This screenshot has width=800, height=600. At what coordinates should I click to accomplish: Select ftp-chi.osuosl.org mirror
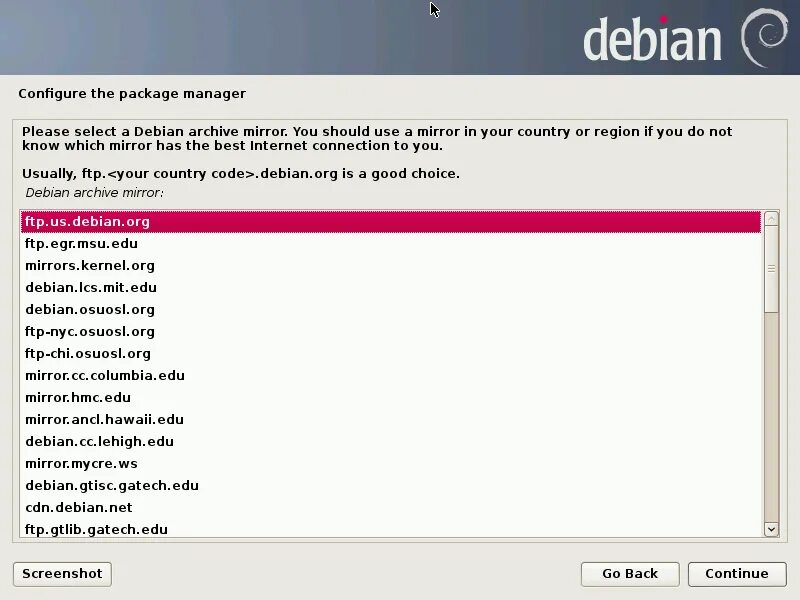(391, 354)
